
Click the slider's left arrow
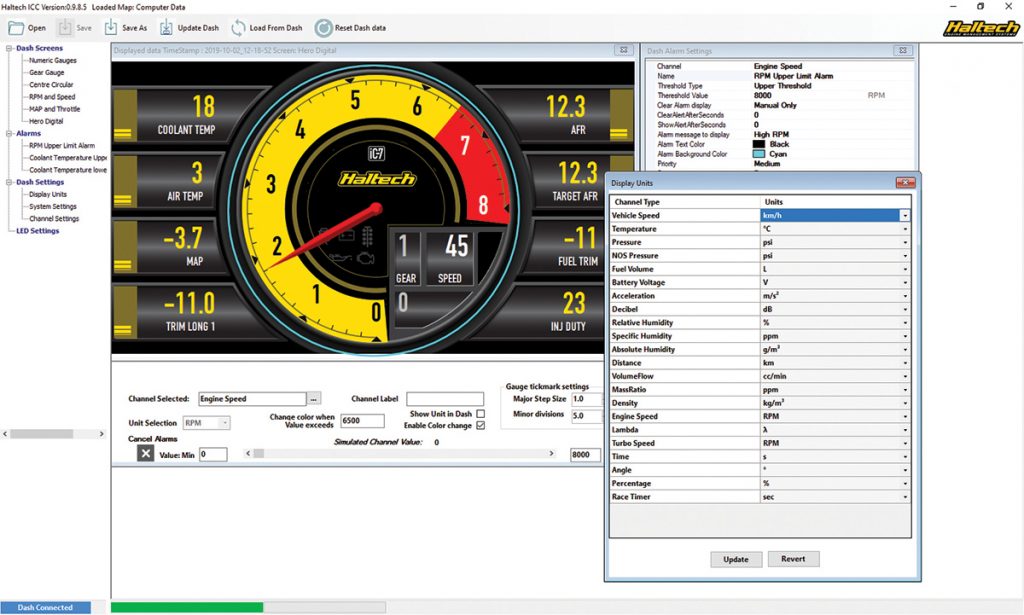[248, 453]
